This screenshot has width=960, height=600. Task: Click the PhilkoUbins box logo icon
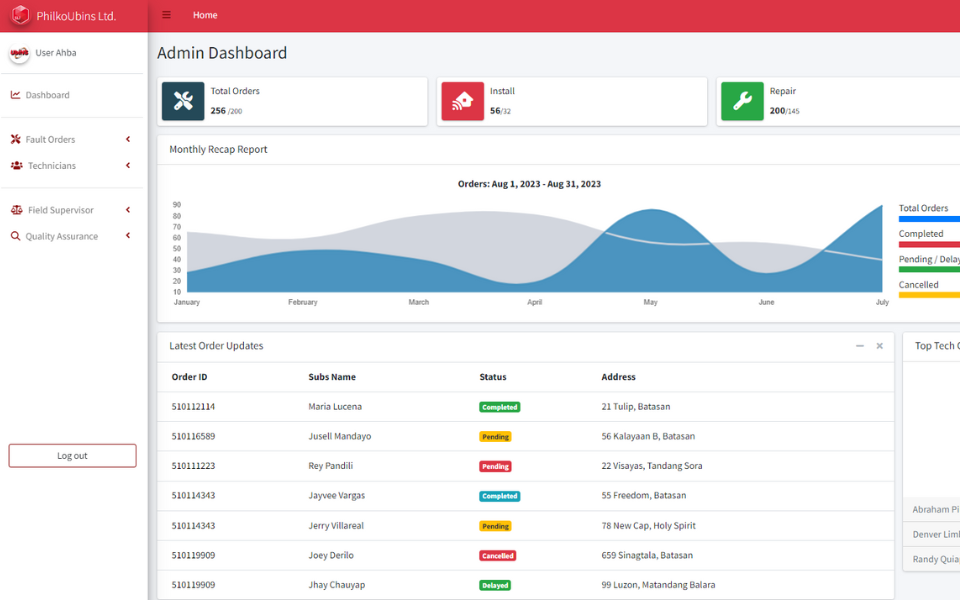click(x=20, y=15)
